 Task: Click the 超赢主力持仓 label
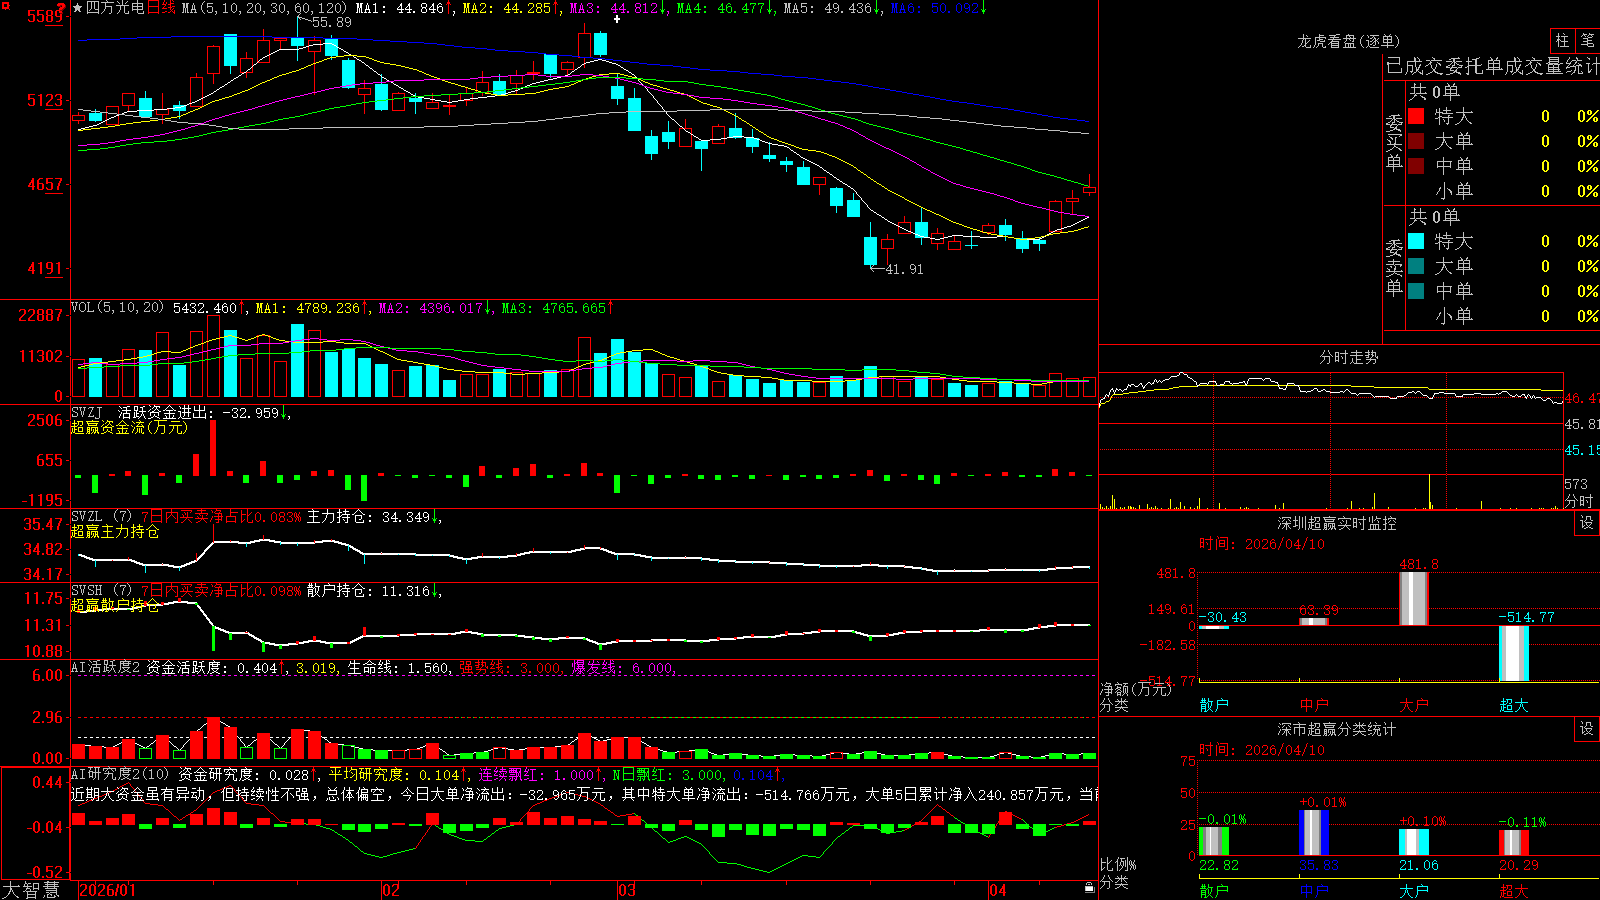tap(115, 531)
